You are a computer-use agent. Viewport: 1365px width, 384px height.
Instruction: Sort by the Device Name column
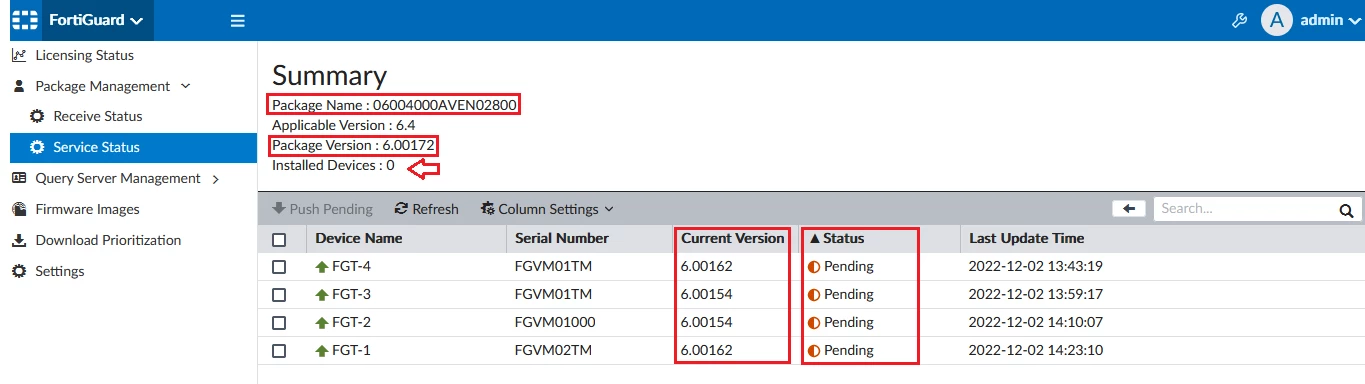pyautogui.click(x=359, y=238)
